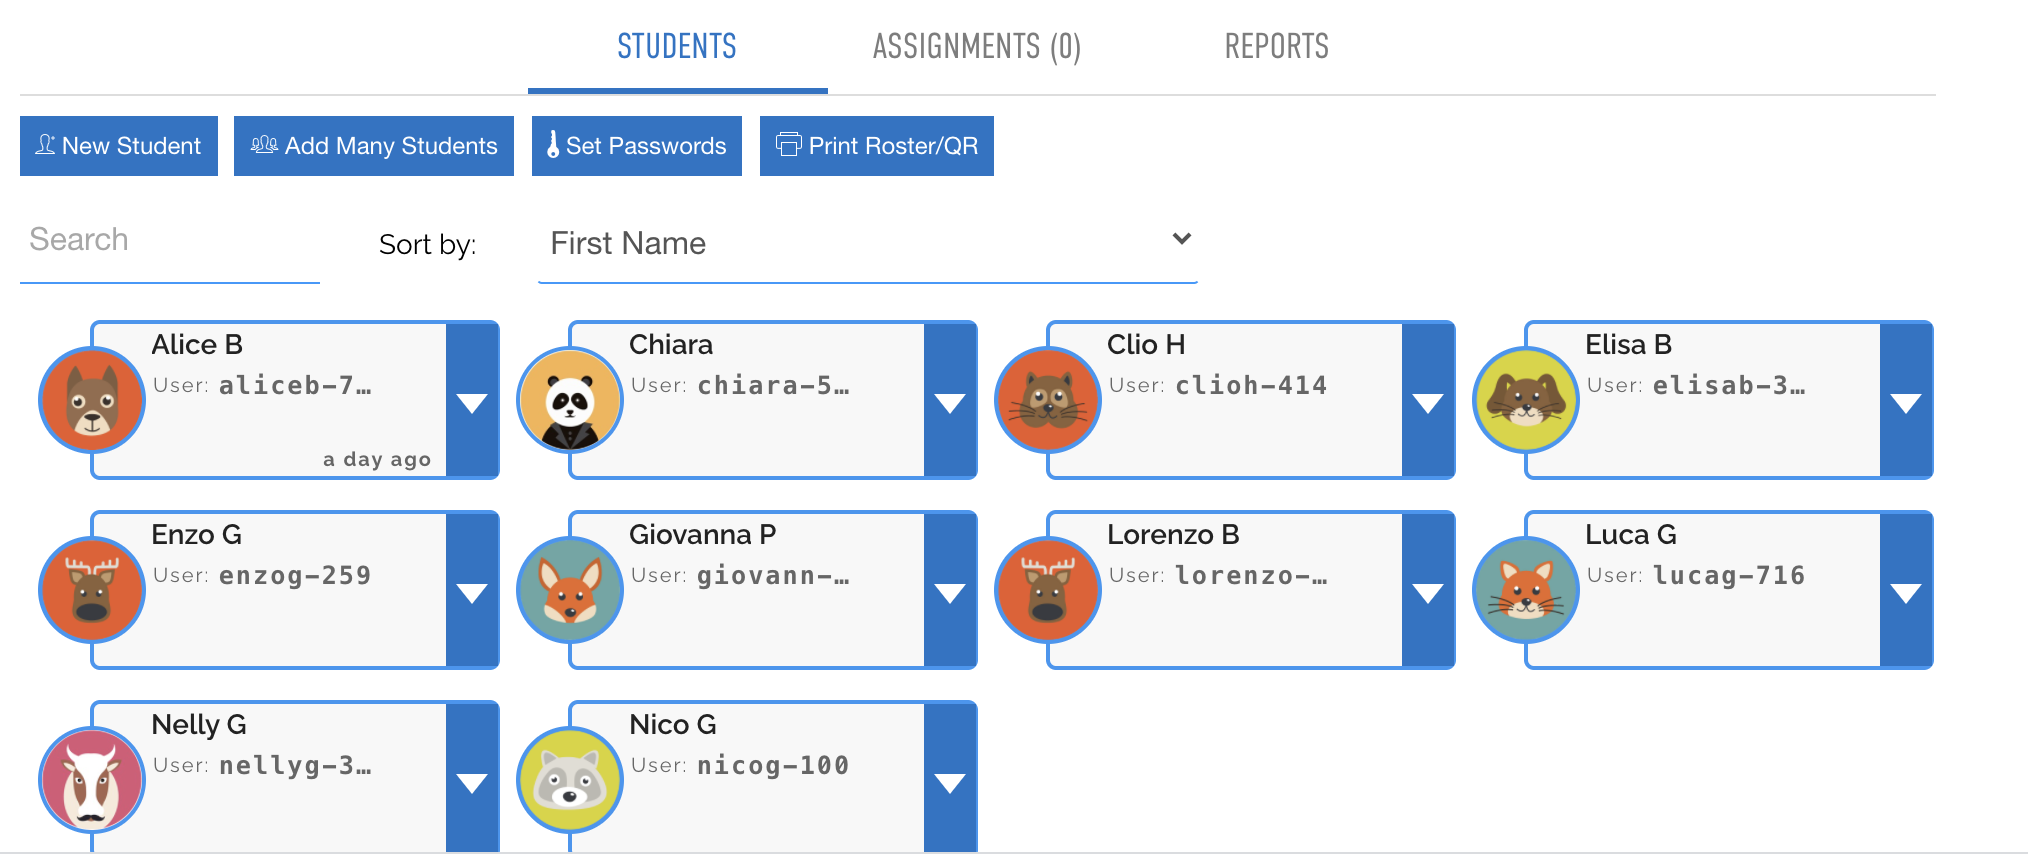Viewport: 2028px width, 860px height.
Task: Click the Add Many Students button
Action: (374, 146)
